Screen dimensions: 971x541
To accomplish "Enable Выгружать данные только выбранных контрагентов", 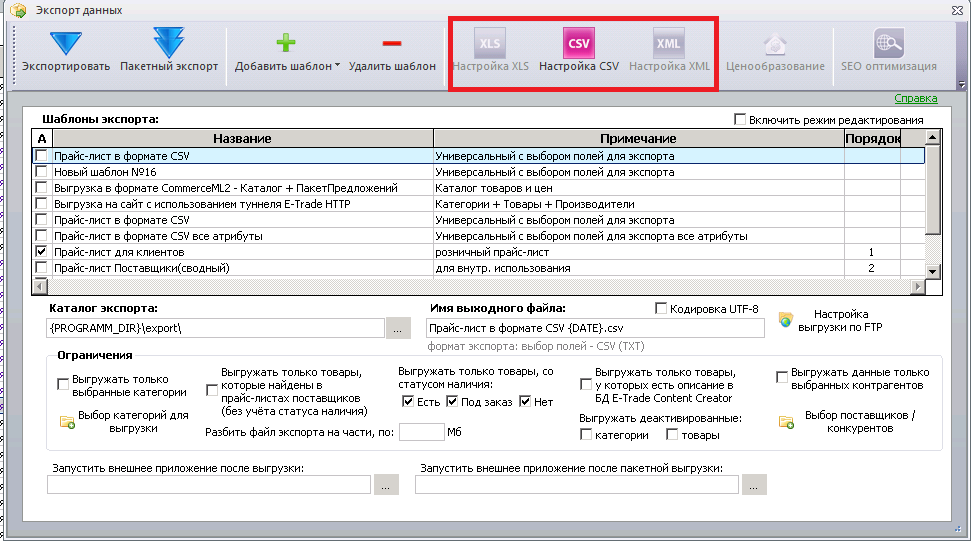I will tap(782, 377).
